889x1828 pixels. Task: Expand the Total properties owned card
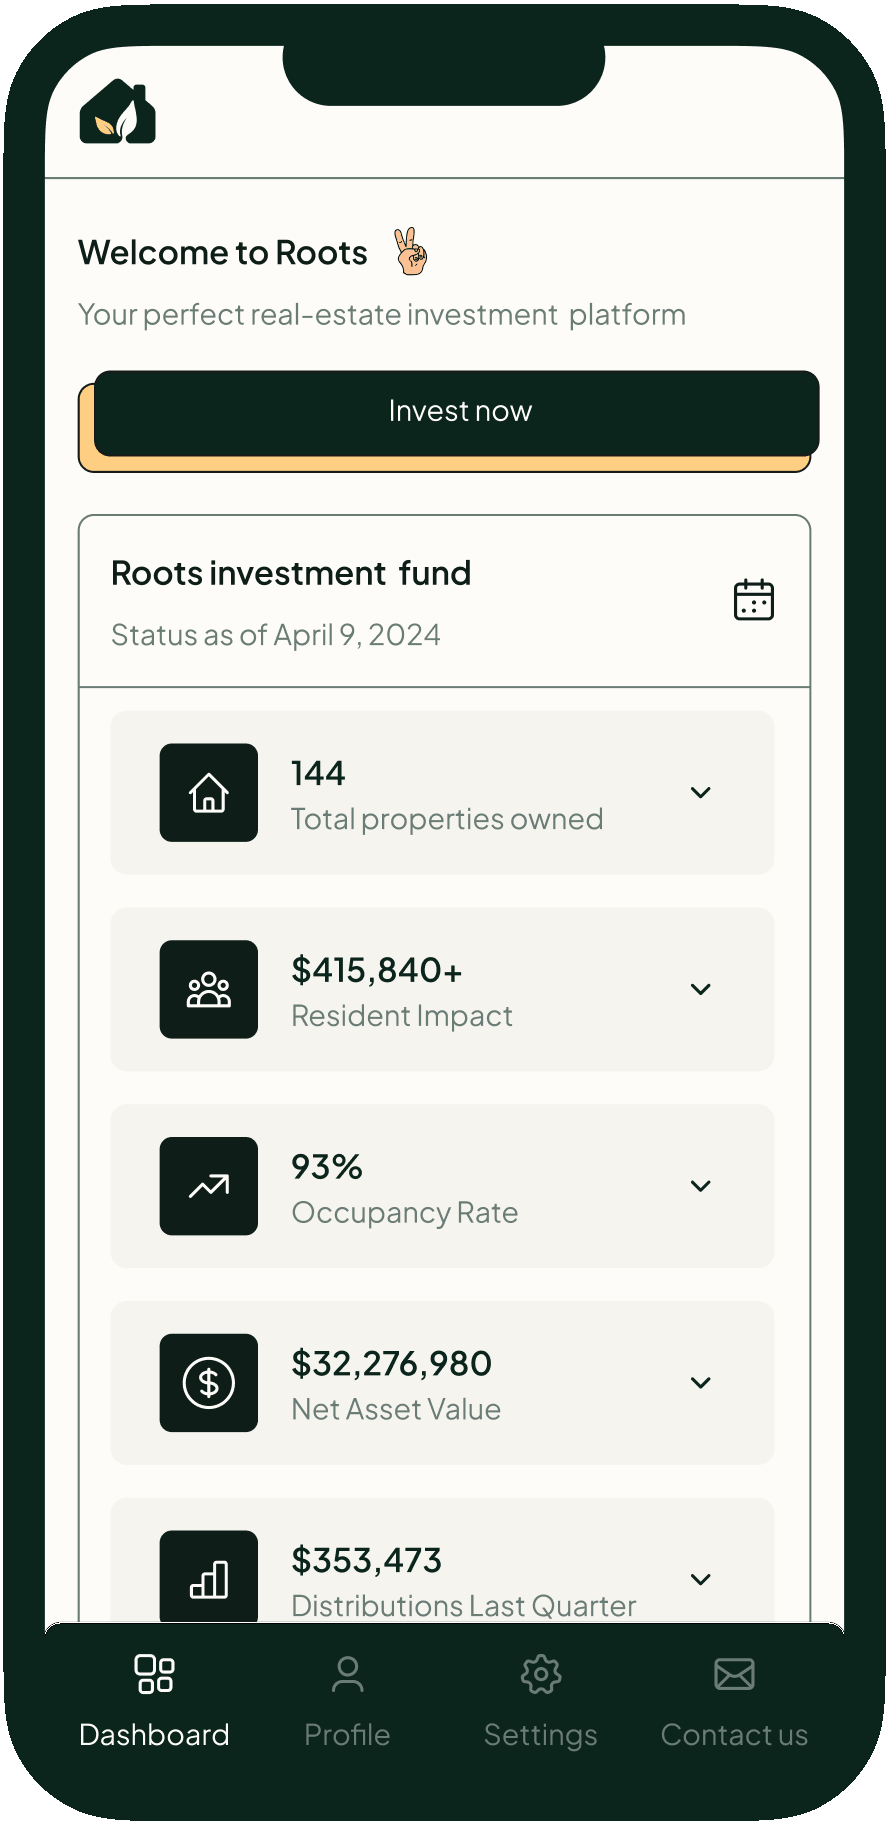point(700,792)
